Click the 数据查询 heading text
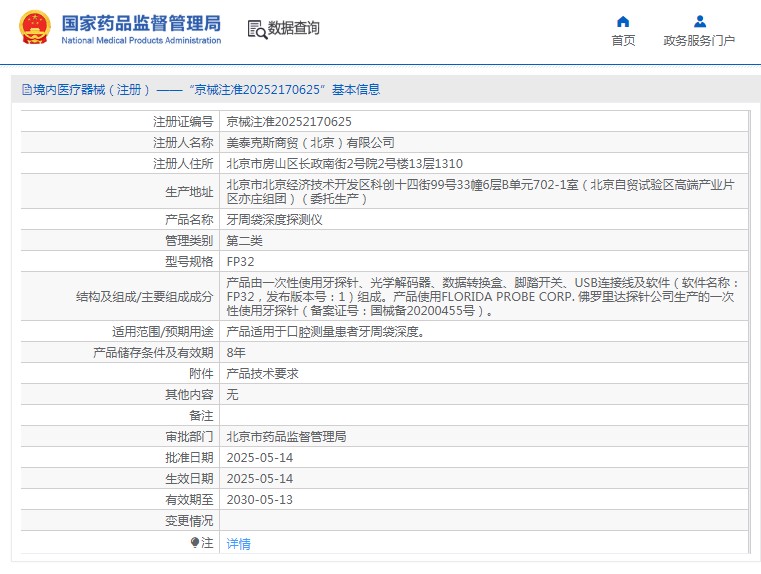 (x=294, y=28)
